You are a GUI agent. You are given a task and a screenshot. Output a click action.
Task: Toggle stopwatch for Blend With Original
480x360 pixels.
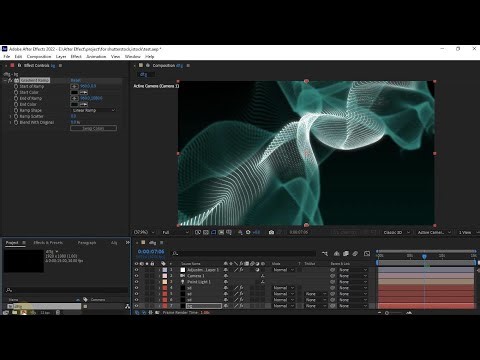tap(16, 122)
